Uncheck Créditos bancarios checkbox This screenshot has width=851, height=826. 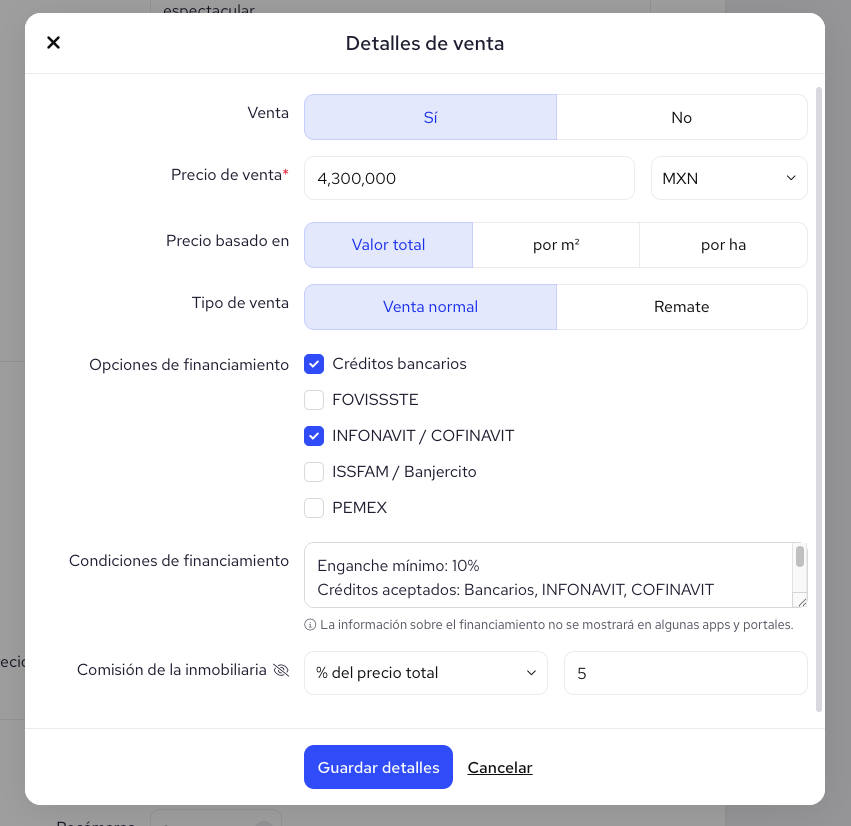pyautogui.click(x=314, y=364)
